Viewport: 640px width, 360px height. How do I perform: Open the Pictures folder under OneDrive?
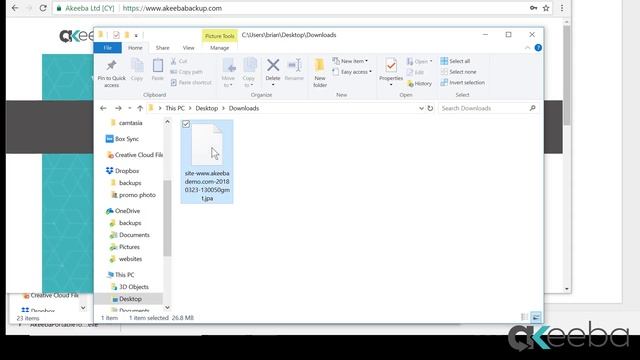tap(129, 247)
